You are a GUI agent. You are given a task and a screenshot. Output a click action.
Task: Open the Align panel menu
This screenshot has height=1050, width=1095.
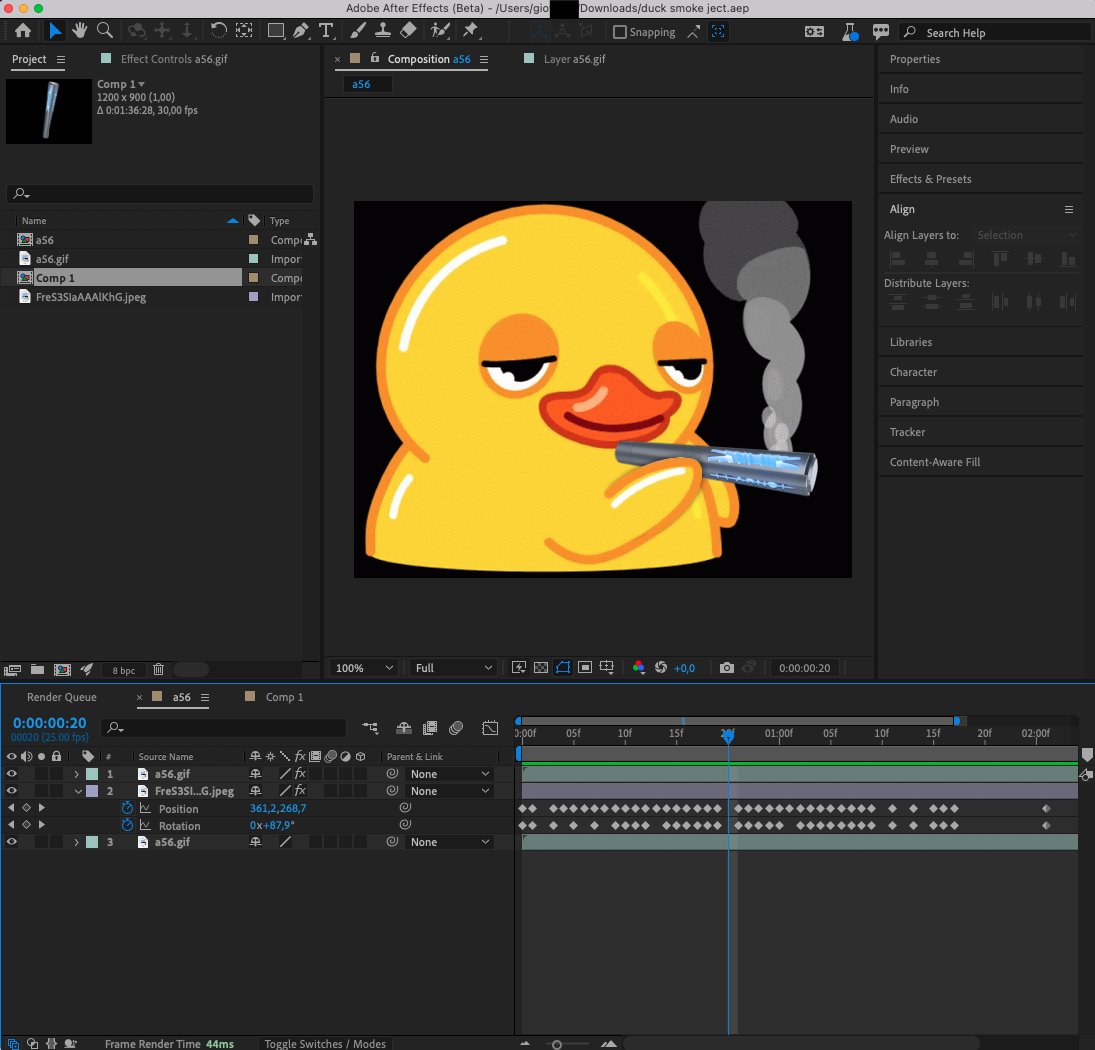coord(1068,209)
